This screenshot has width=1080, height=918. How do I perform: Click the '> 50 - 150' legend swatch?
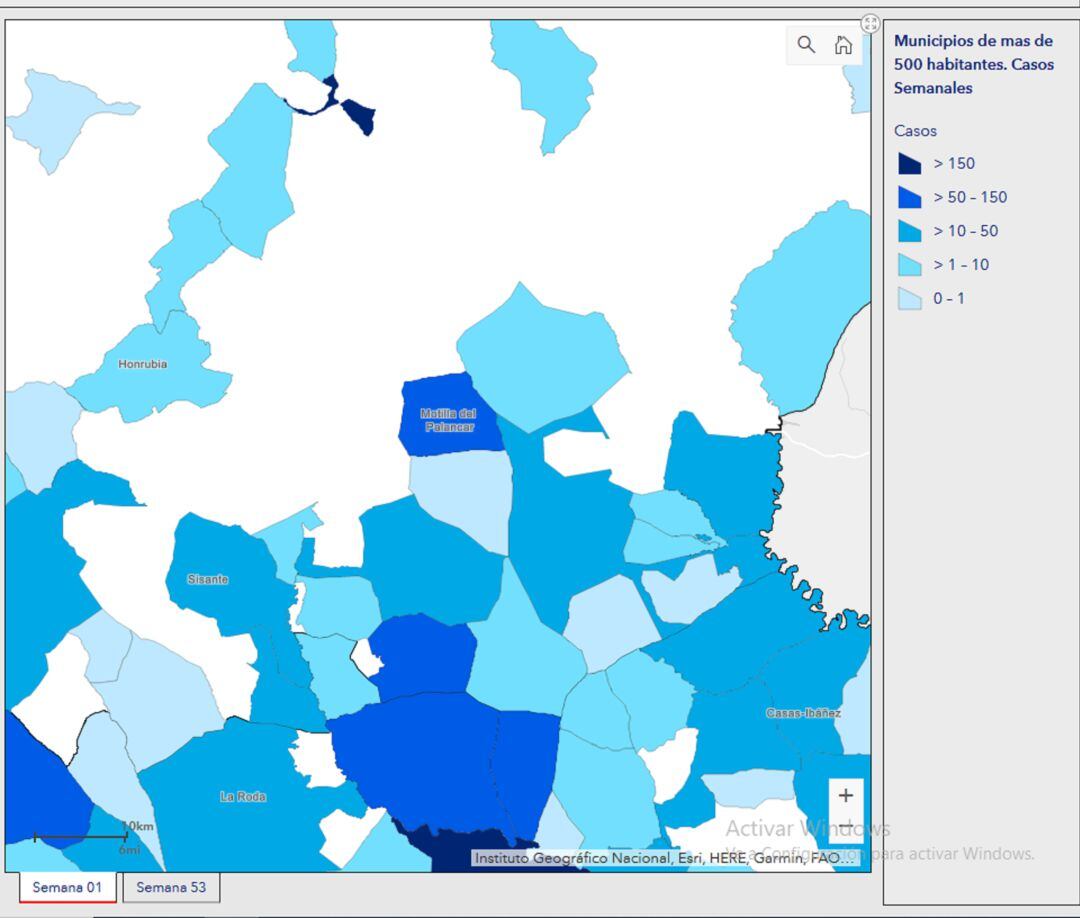(x=909, y=197)
